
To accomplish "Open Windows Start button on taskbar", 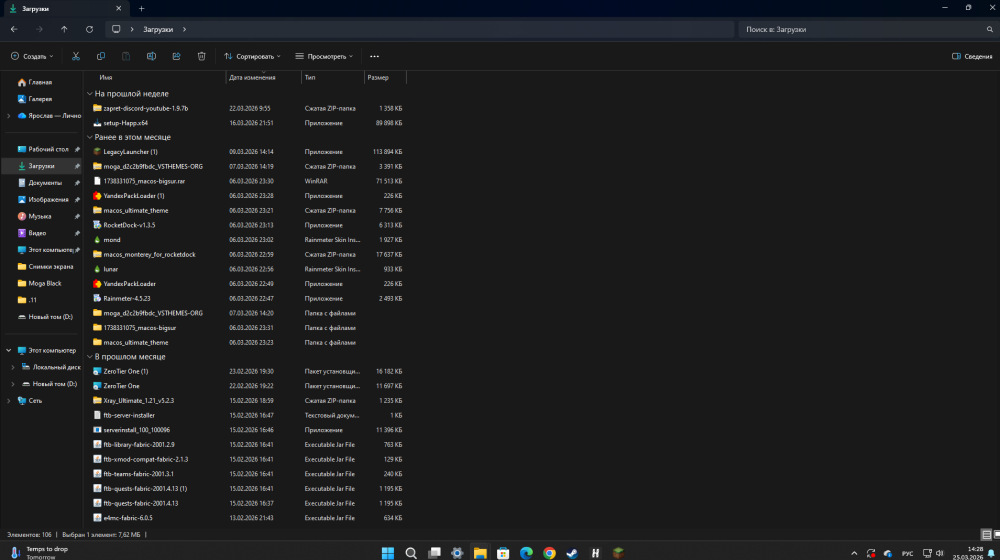I will click(x=388, y=552).
